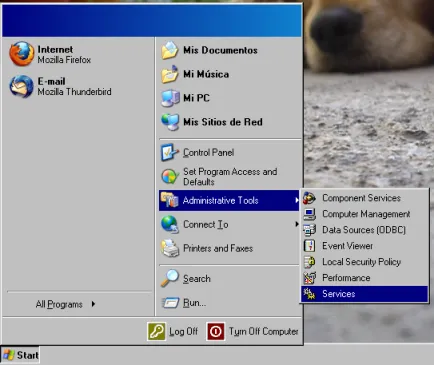Click the Run... label
The height and width of the screenshot is (365, 434).
point(194,303)
